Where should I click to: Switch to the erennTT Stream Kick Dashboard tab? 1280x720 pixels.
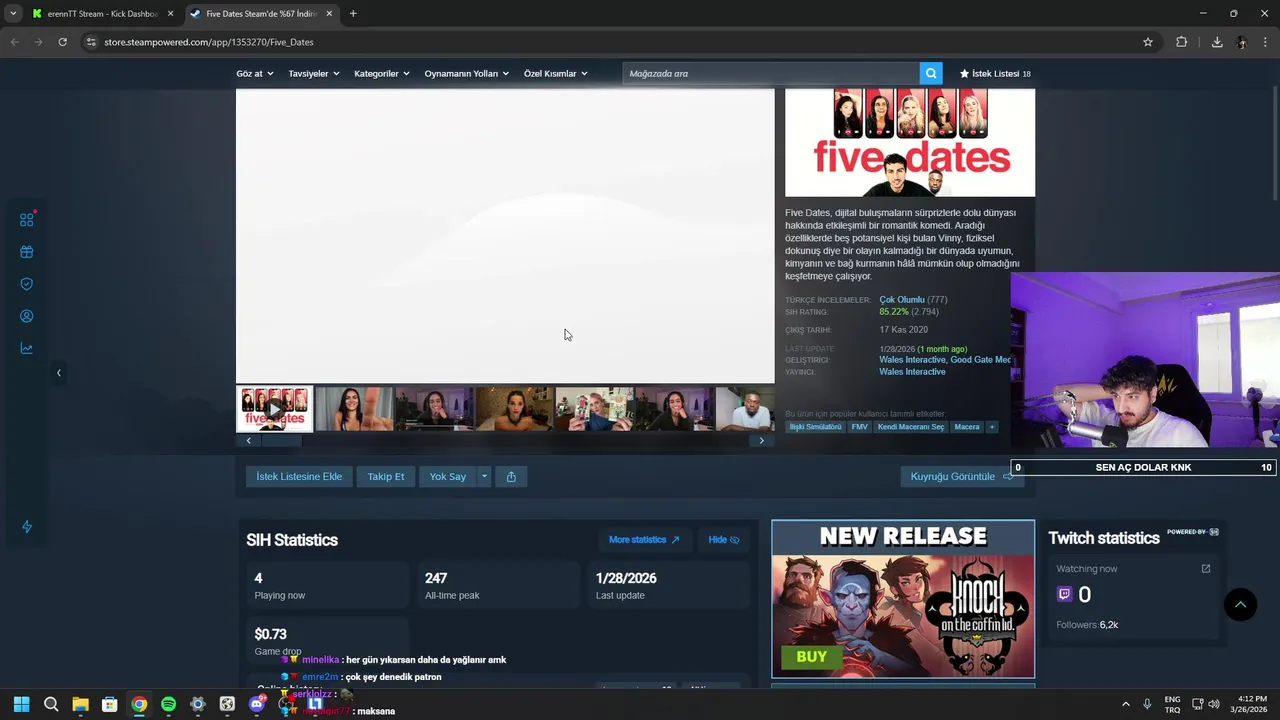(102, 14)
